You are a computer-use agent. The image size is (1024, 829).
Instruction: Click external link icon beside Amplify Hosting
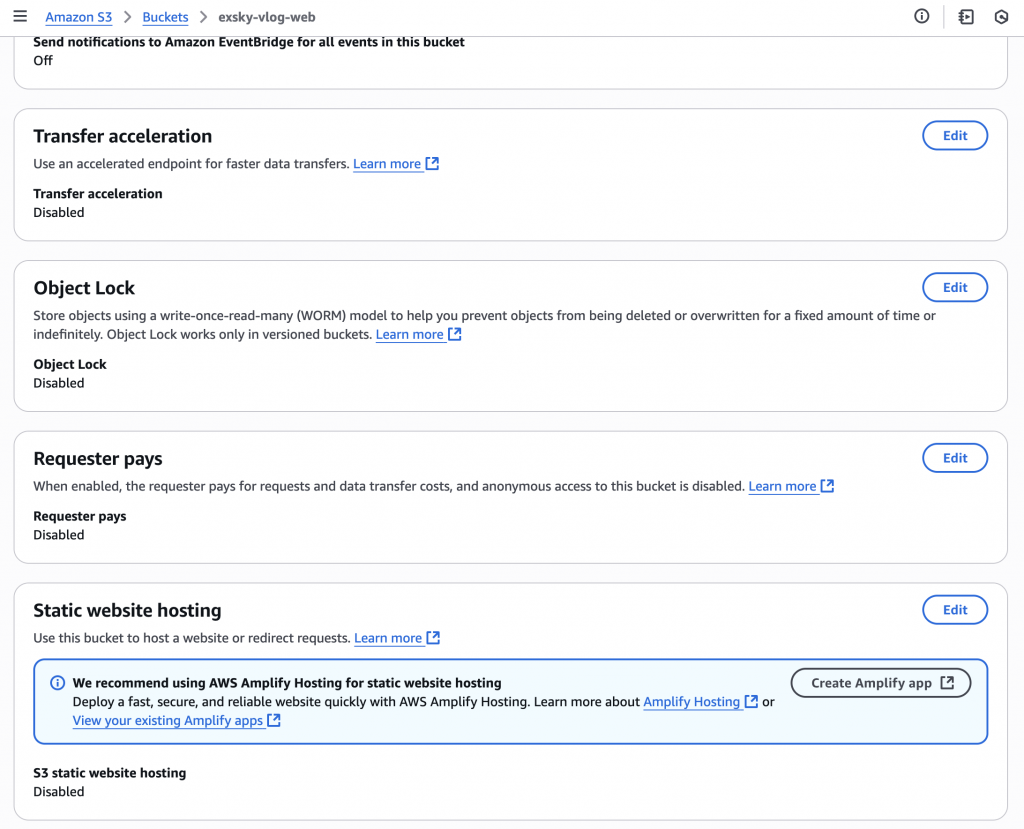[751, 702]
